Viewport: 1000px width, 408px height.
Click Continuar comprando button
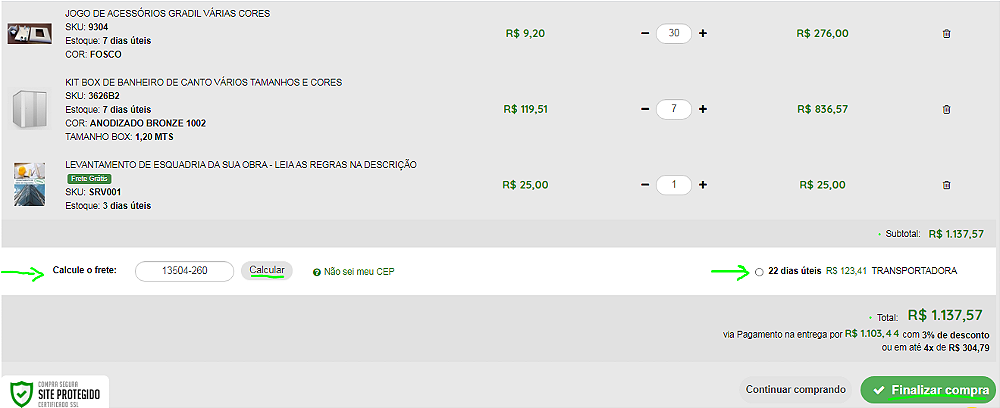pos(796,390)
